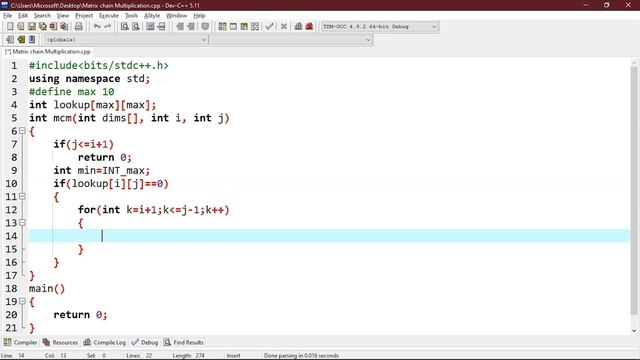Click the Close file toolbar icon
This screenshot has height=360, width=640.
click(53, 27)
